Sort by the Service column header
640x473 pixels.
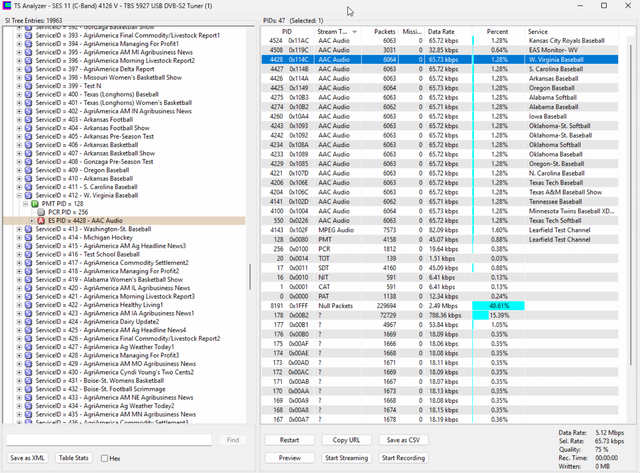click(x=571, y=31)
